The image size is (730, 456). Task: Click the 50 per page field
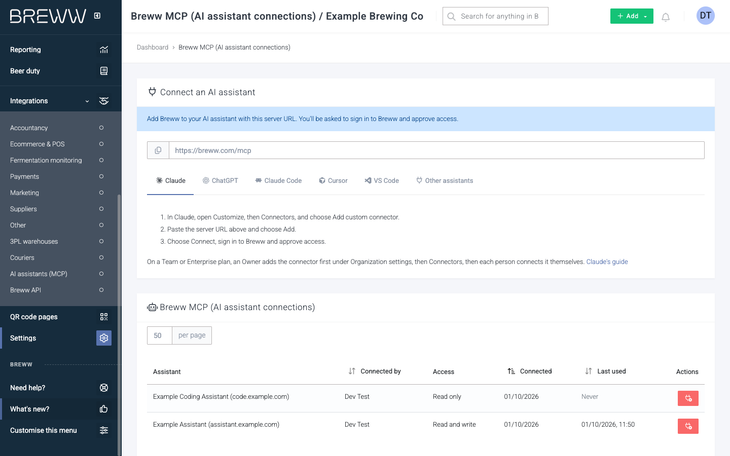pos(159,335)
